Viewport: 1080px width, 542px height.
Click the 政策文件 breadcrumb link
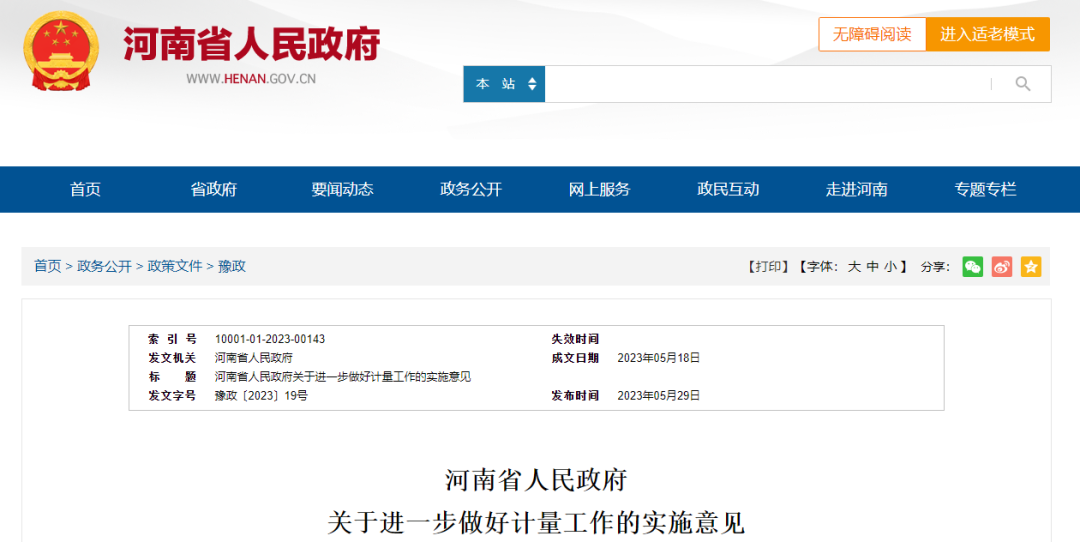[x=175, y=266]
